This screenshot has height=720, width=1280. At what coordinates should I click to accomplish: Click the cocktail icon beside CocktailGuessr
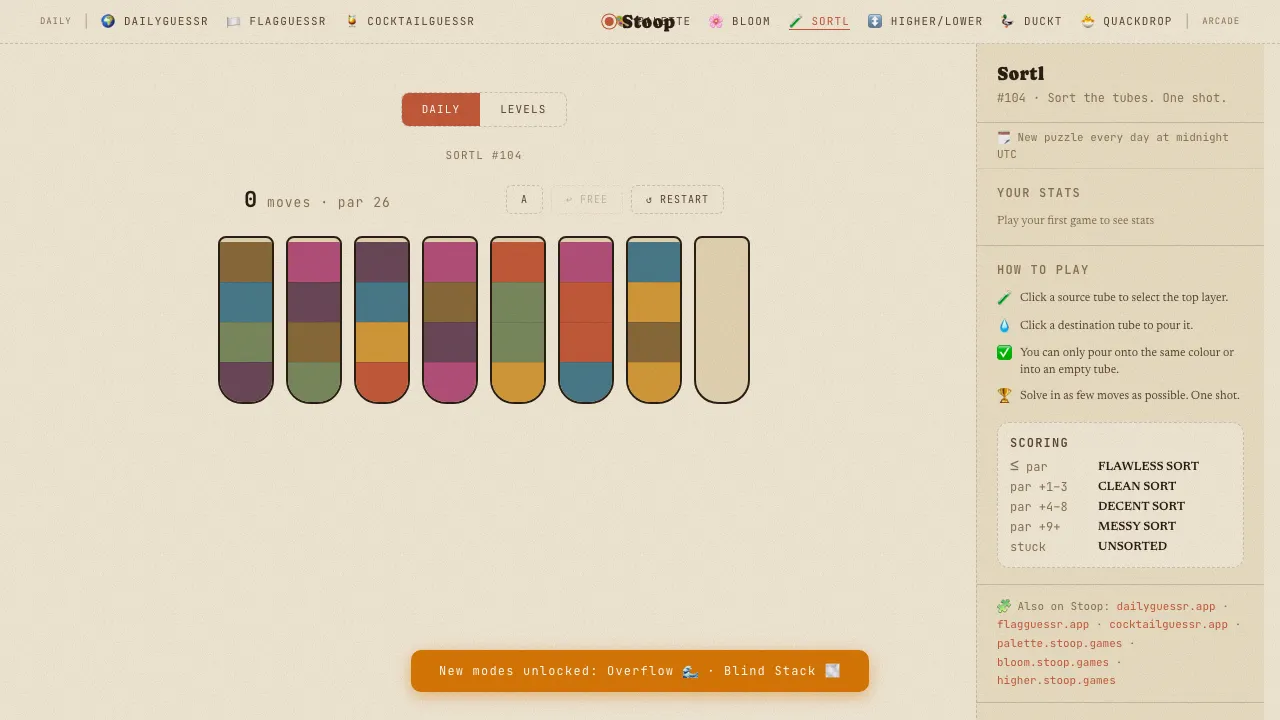click(x=352, y=21)
